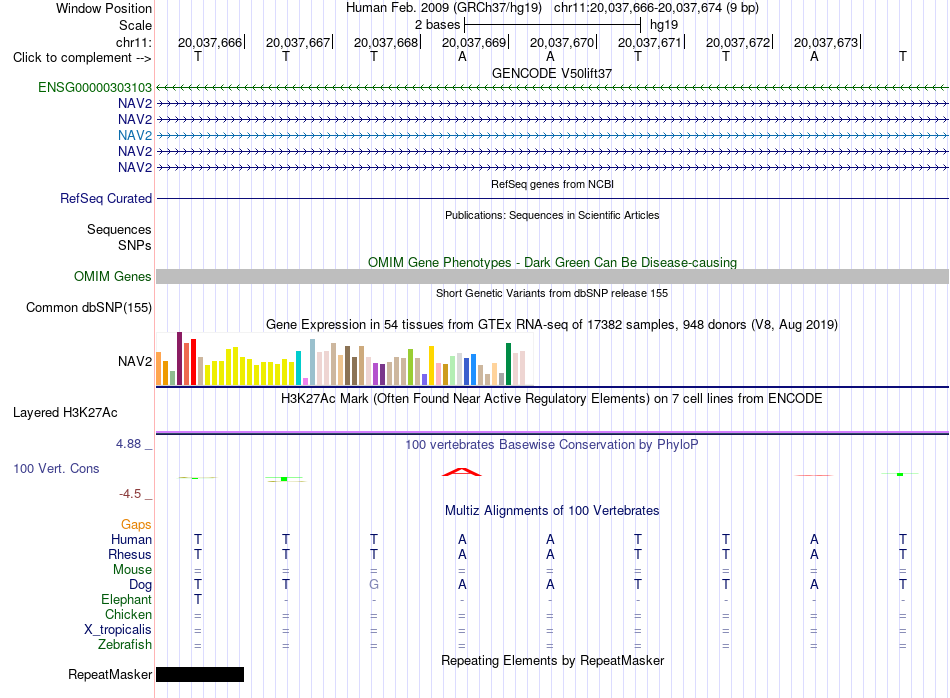Viewport: 950px width, 698px height.
Task: Click the OMIM Gene Phenotypes title text
Action: point(552,262)
